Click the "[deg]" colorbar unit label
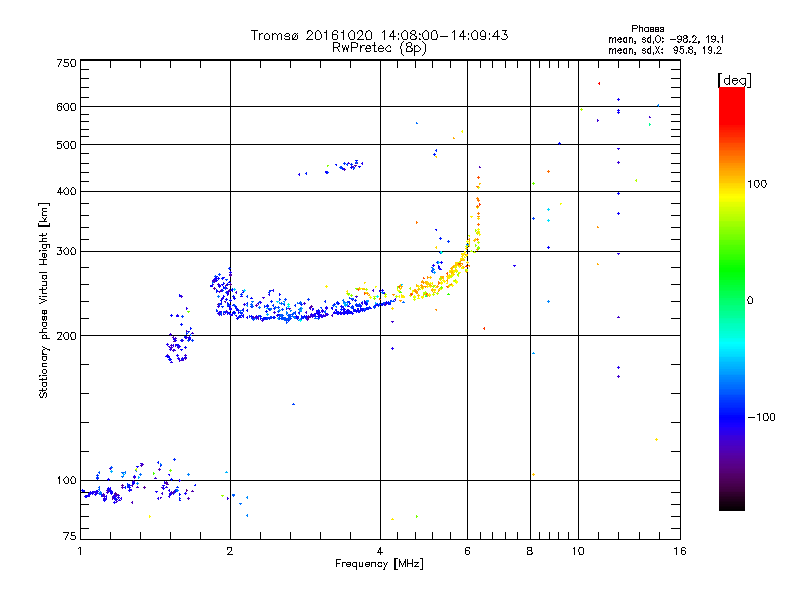Screen dimensions: 800x600 (734, 80)
